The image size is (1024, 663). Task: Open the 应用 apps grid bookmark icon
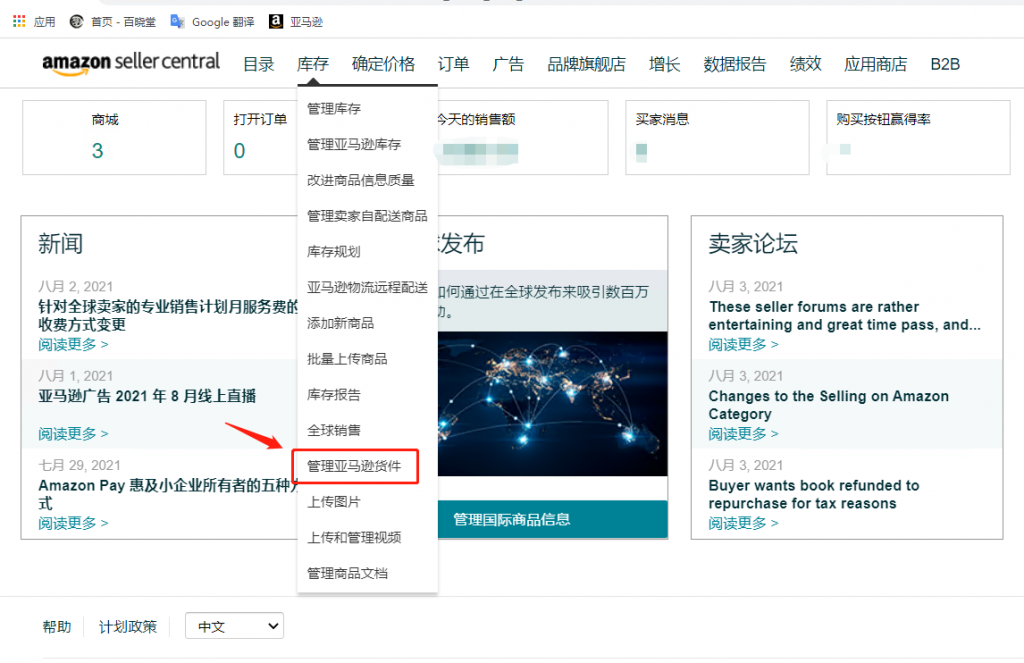coord(19,21)
